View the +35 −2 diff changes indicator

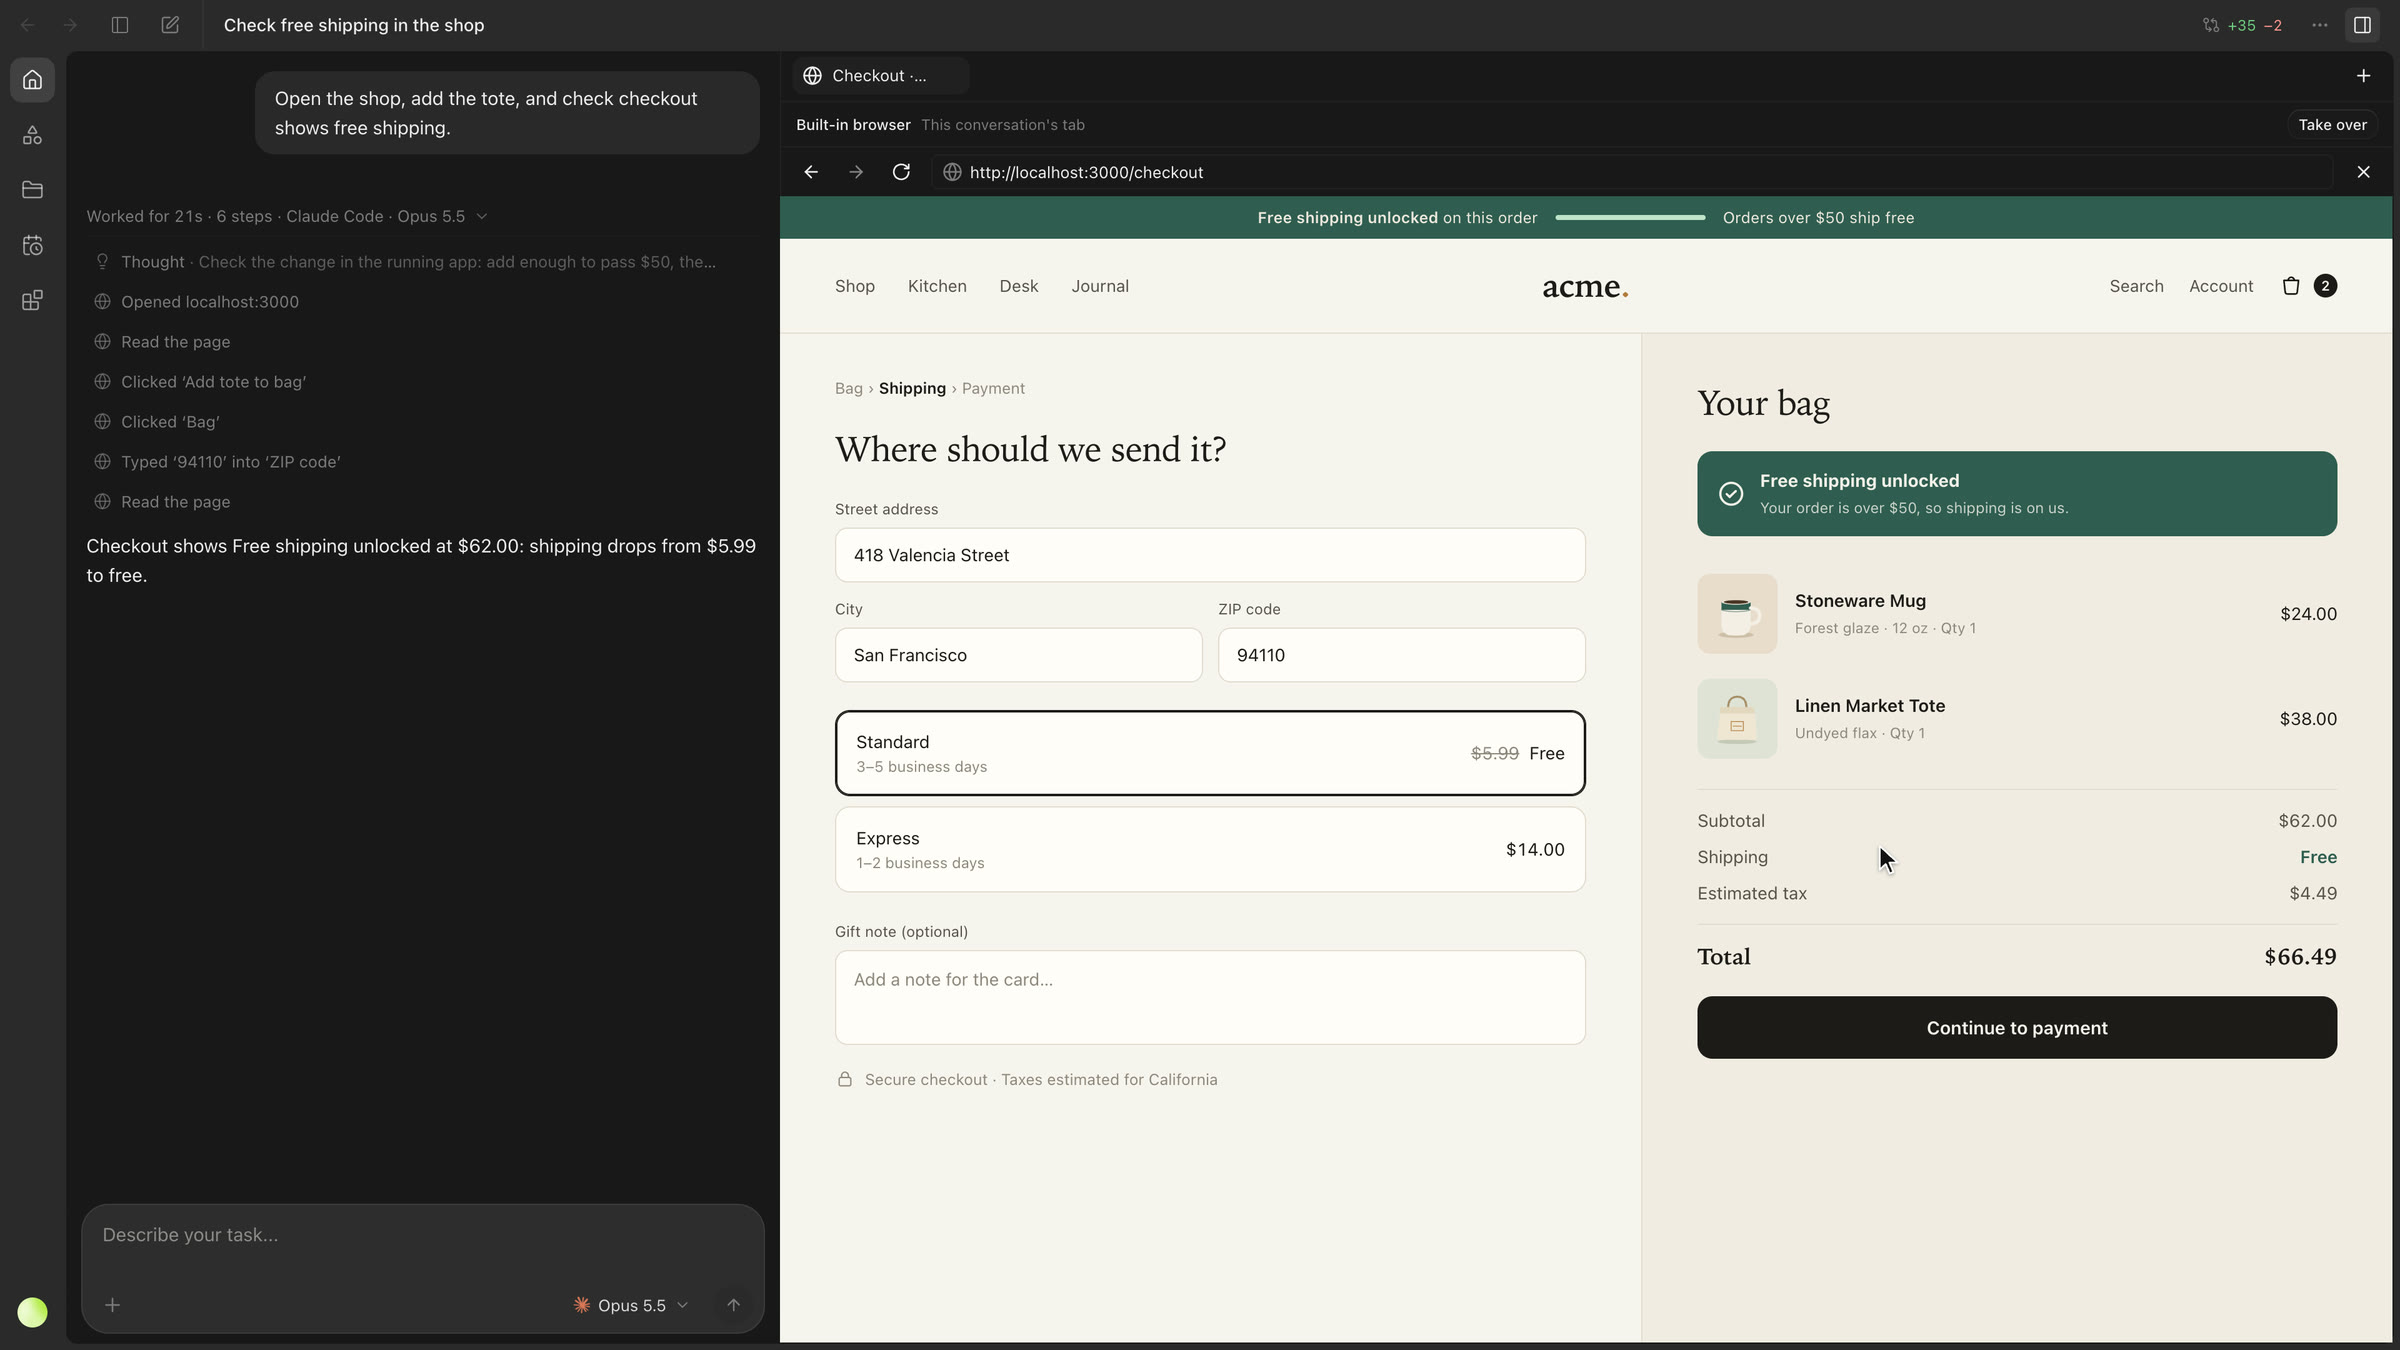point(2242,25)
